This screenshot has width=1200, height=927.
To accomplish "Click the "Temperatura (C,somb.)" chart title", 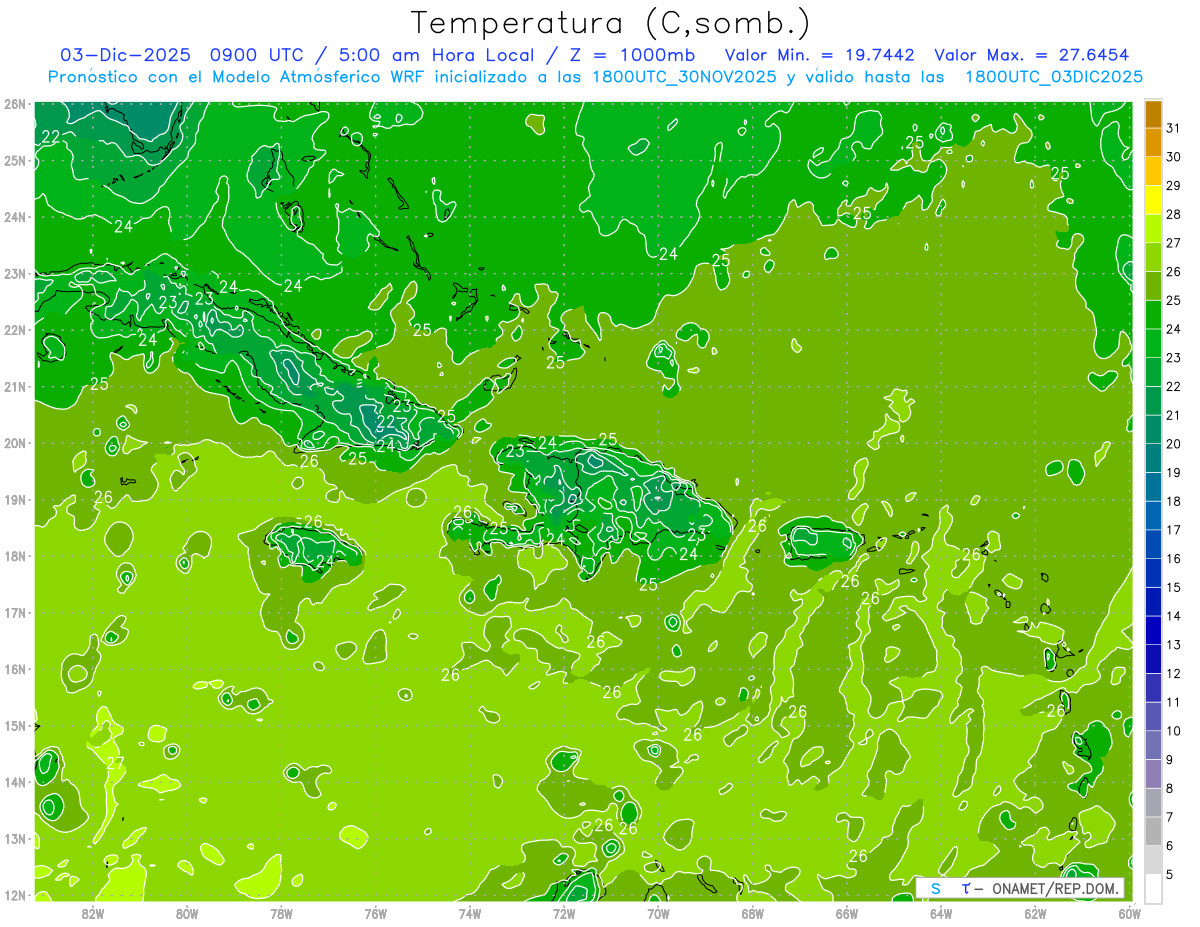I will [611, 24].
